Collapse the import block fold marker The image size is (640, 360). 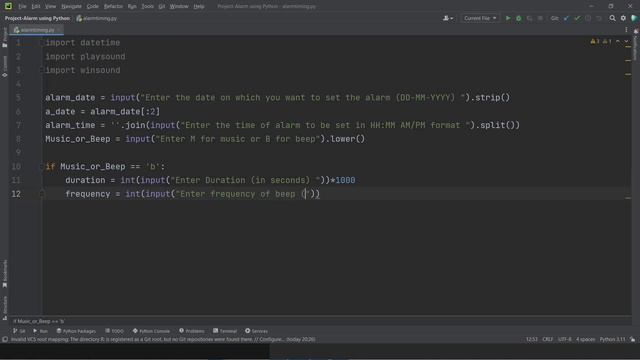pyautogui.click(x=42, y=42)
